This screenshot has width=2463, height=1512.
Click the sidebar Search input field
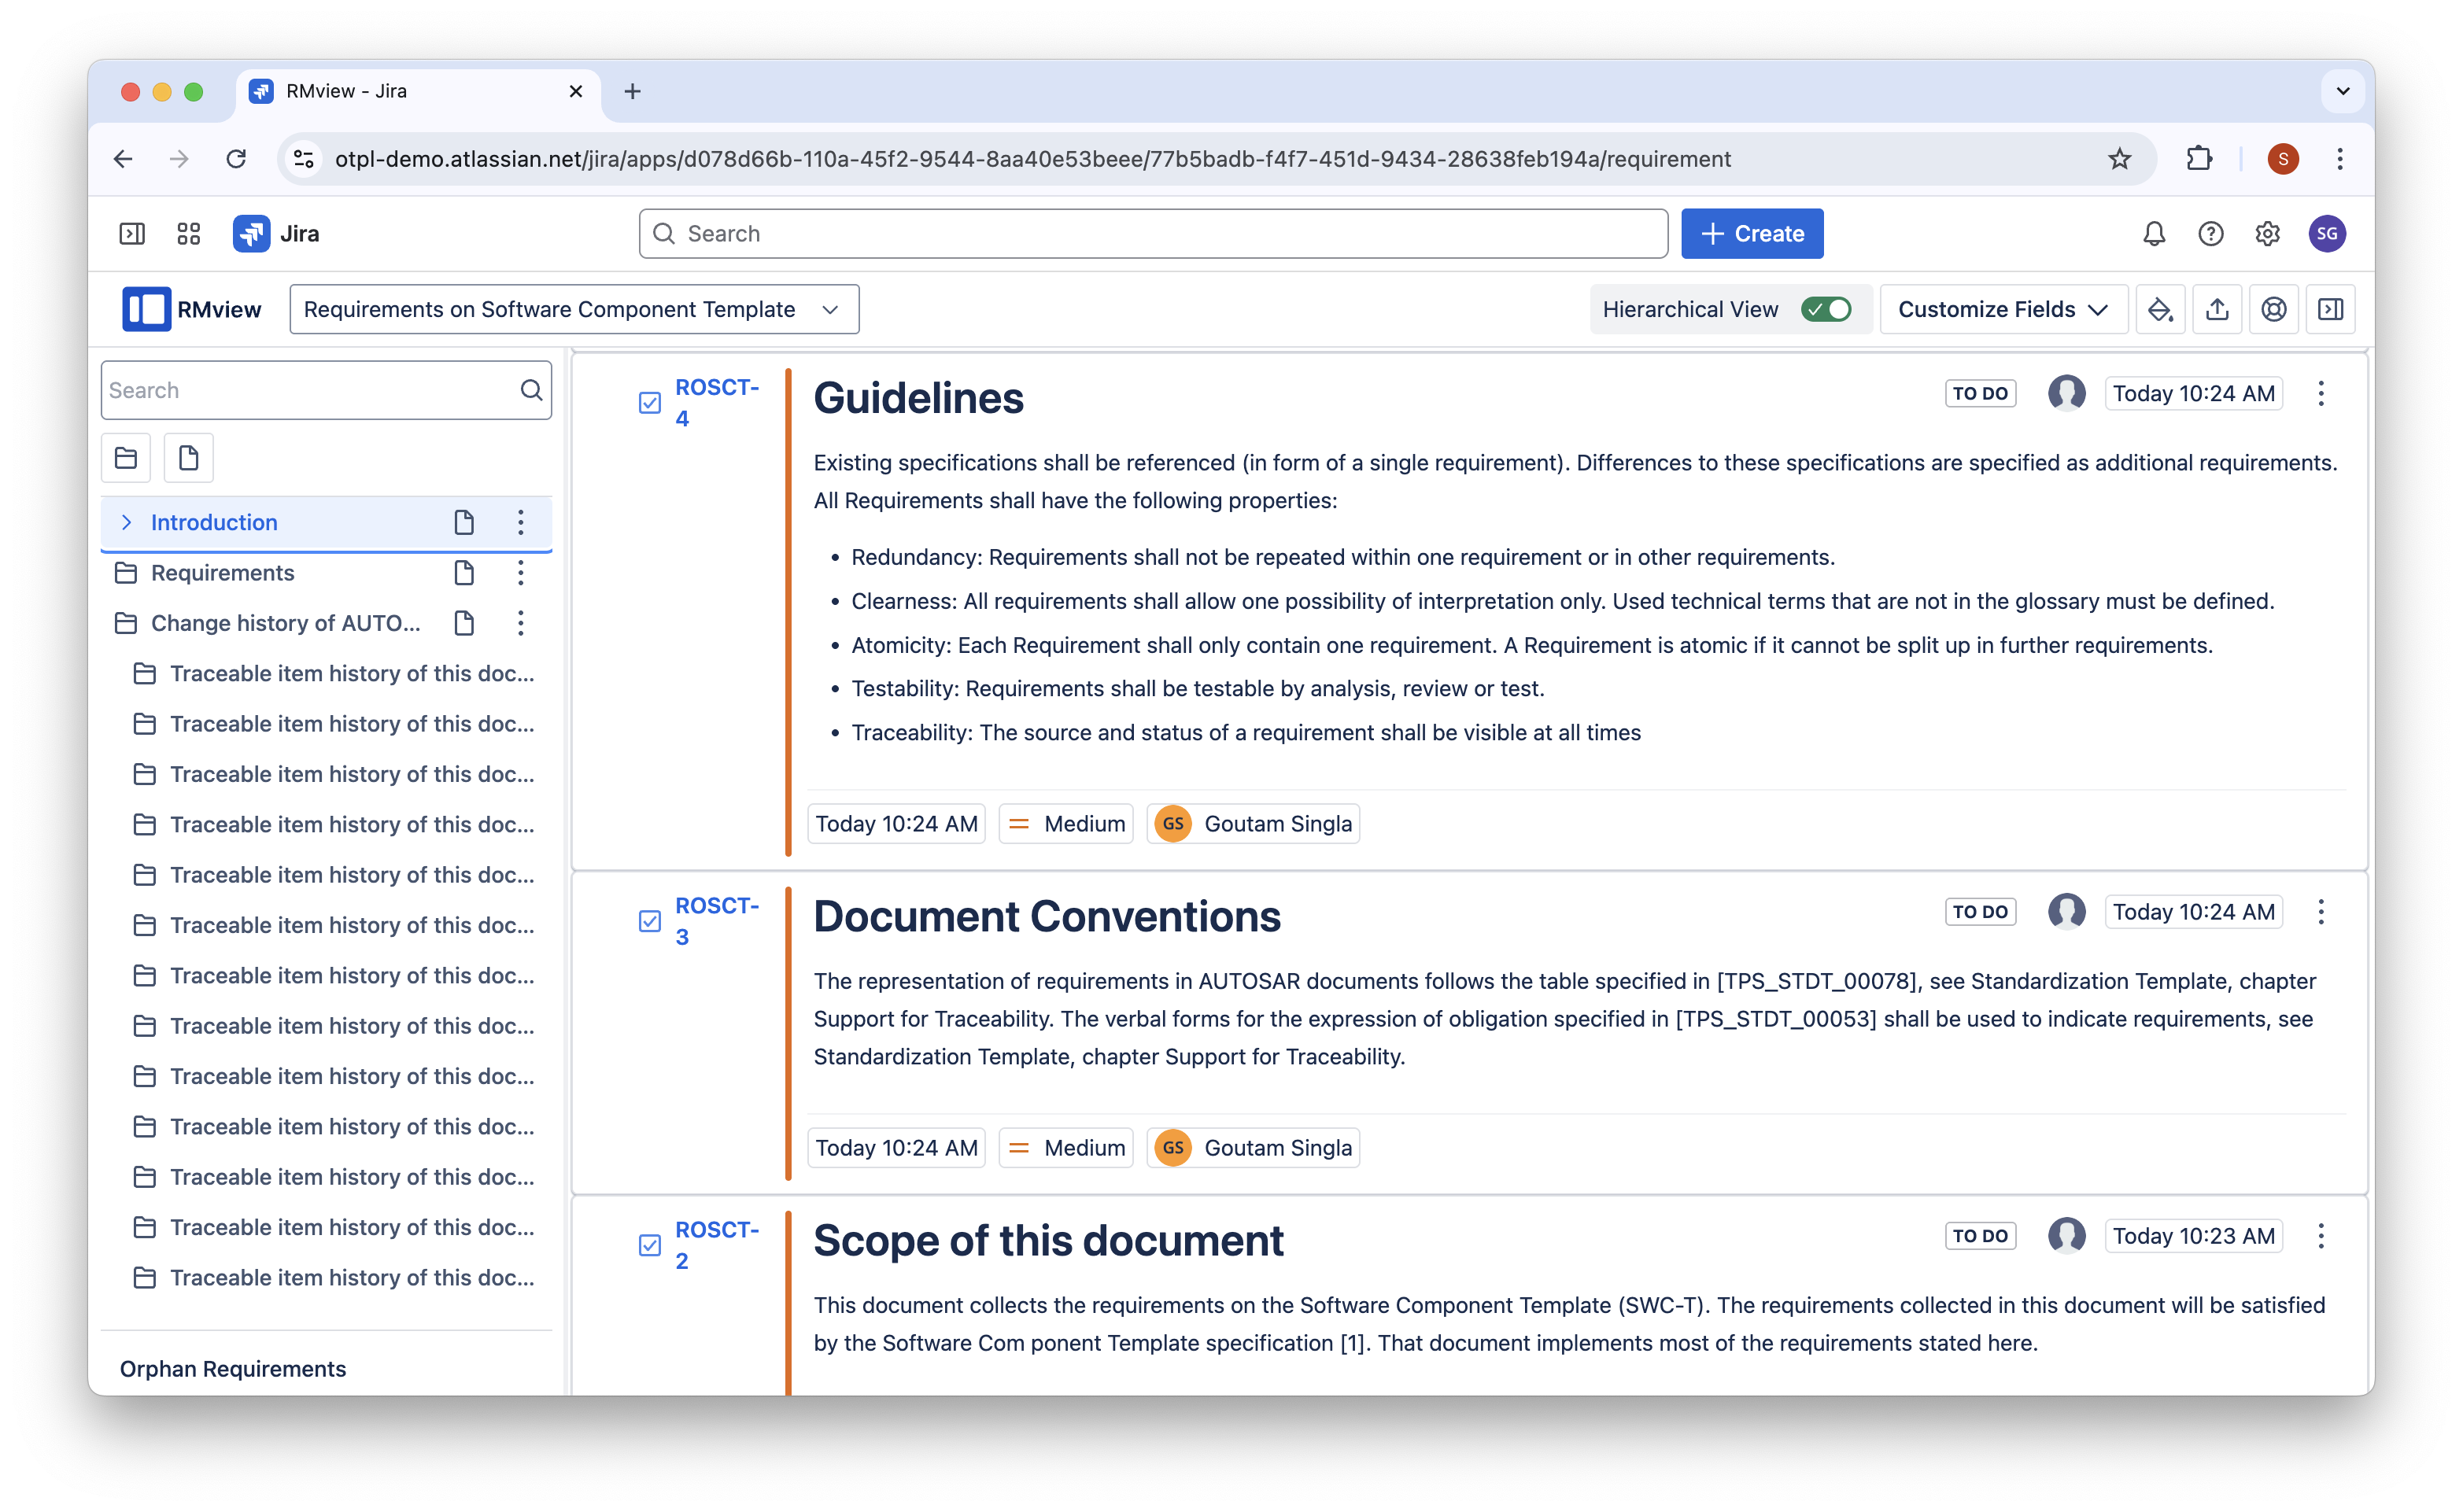click(310, 391)
